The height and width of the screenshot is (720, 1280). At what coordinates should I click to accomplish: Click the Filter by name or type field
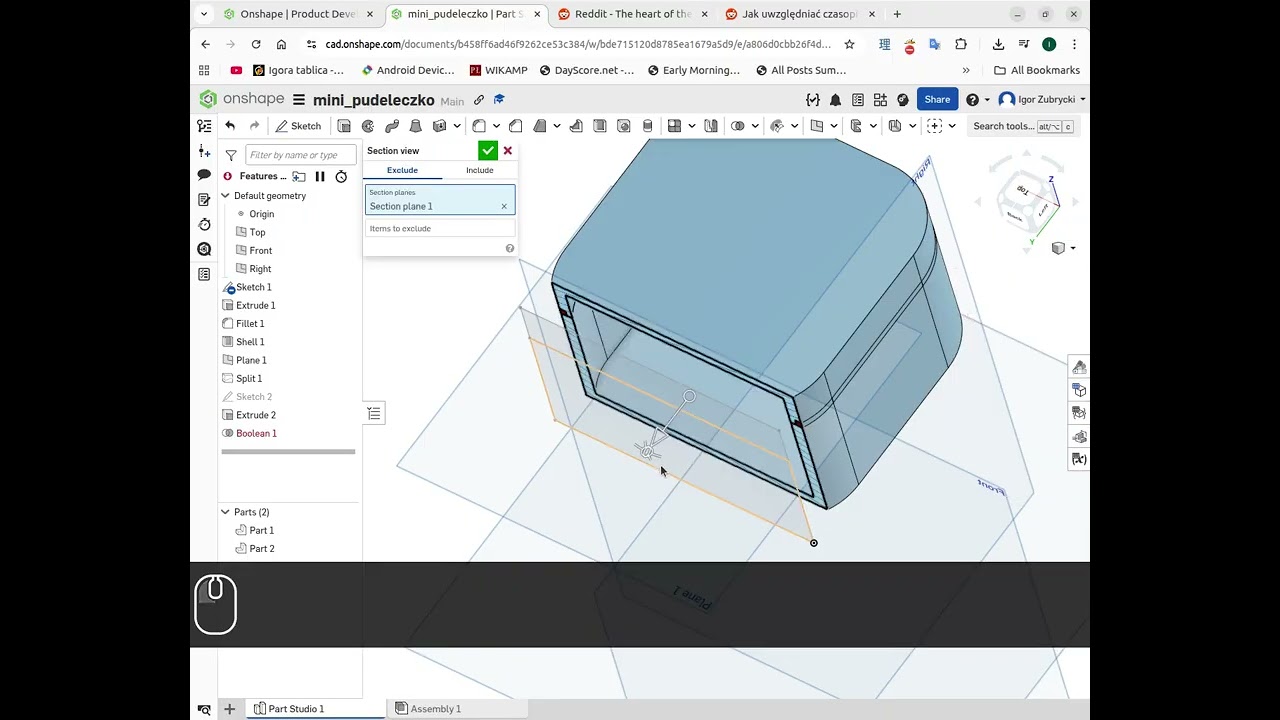300,155
